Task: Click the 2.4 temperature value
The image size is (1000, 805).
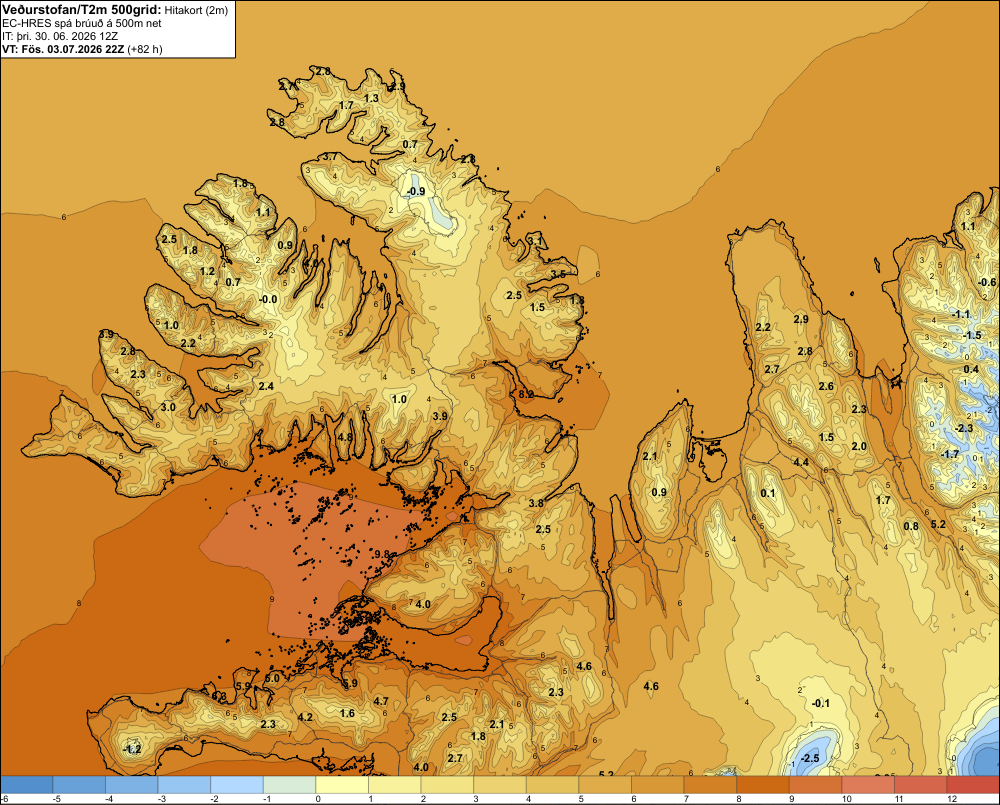Action: (x=266, y=386)
